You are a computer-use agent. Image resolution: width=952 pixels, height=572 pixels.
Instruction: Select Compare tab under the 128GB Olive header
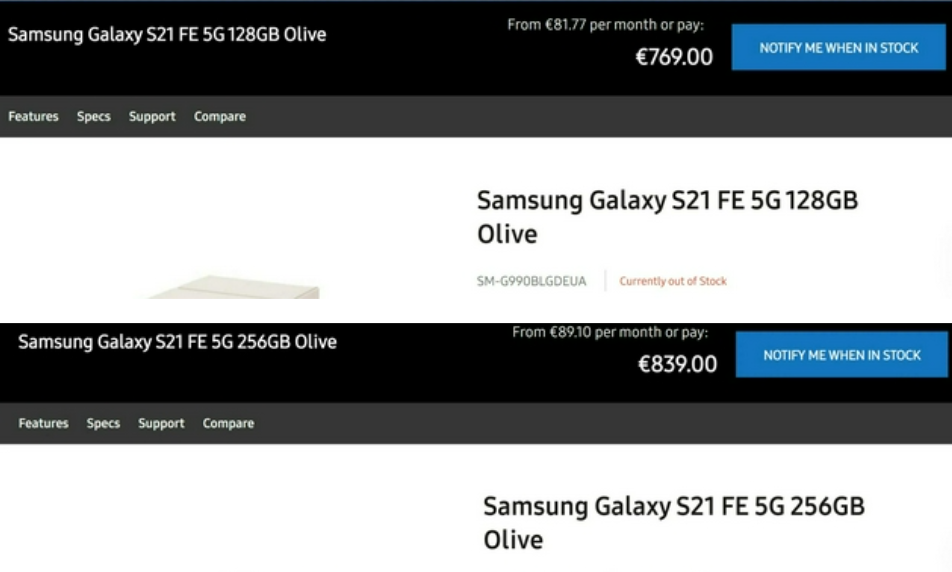[x=220, y=117]
